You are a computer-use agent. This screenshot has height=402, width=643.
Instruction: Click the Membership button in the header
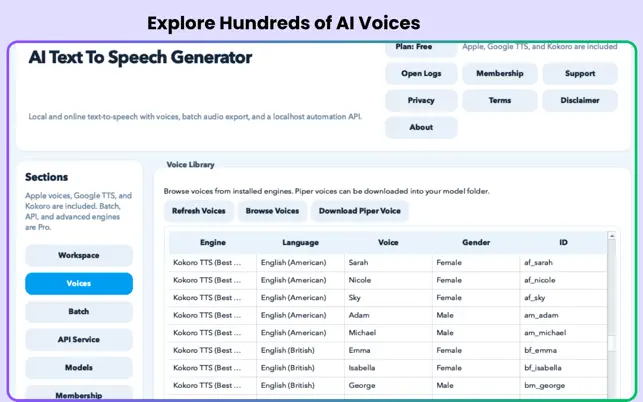[499, 73]
